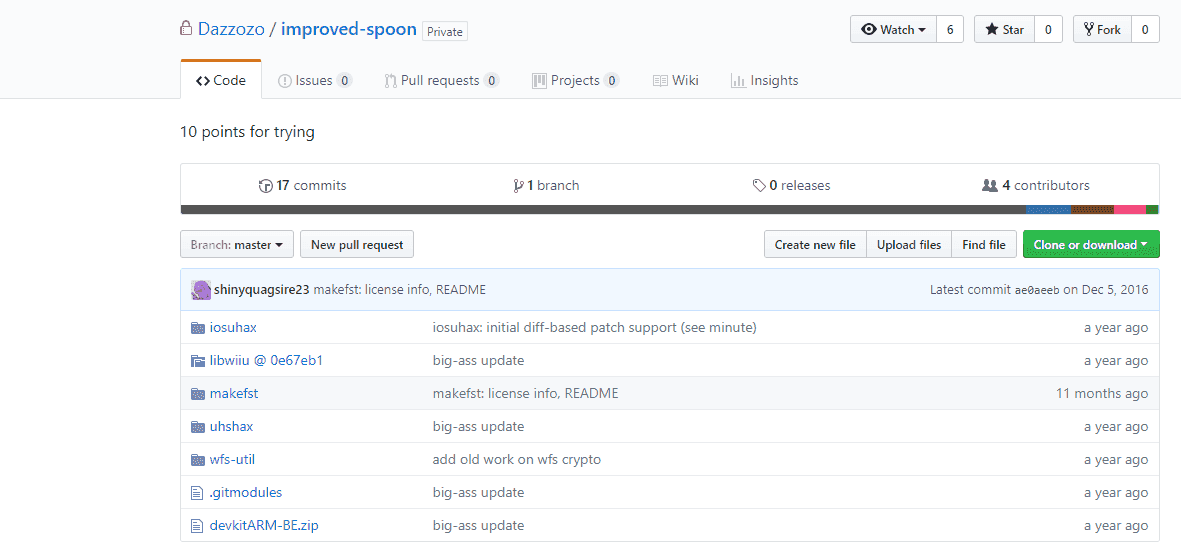View the 17 commits history

coord(303,185)
